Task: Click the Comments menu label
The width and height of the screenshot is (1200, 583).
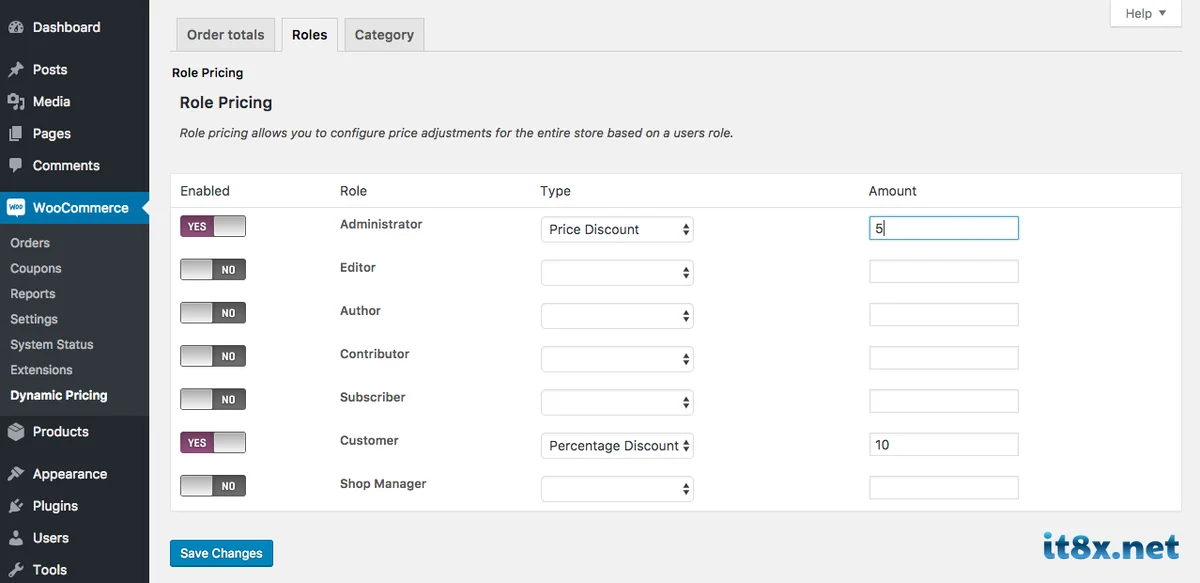Action: pyautogui.click(x=66, y=166)
